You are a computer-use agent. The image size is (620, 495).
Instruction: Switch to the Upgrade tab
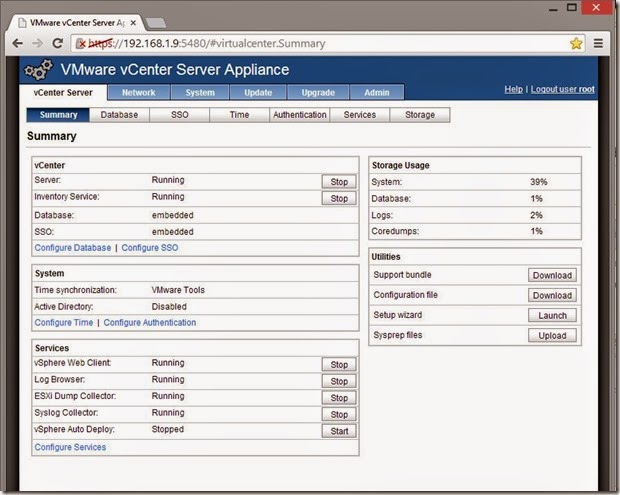tap(318, 93)
